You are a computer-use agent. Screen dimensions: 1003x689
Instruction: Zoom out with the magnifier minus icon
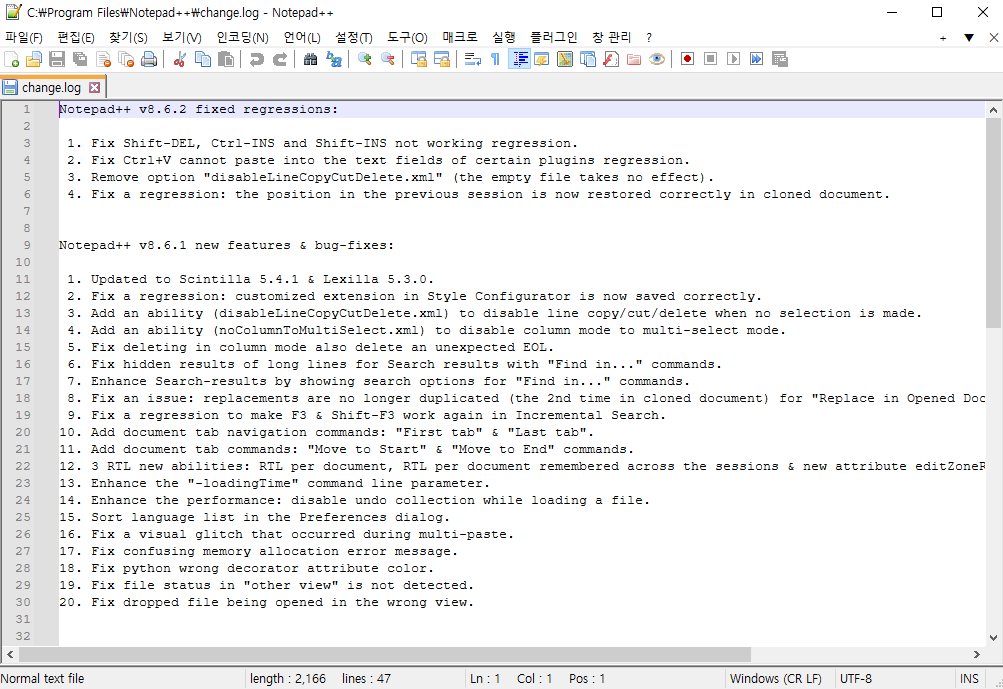click(388, 59)
